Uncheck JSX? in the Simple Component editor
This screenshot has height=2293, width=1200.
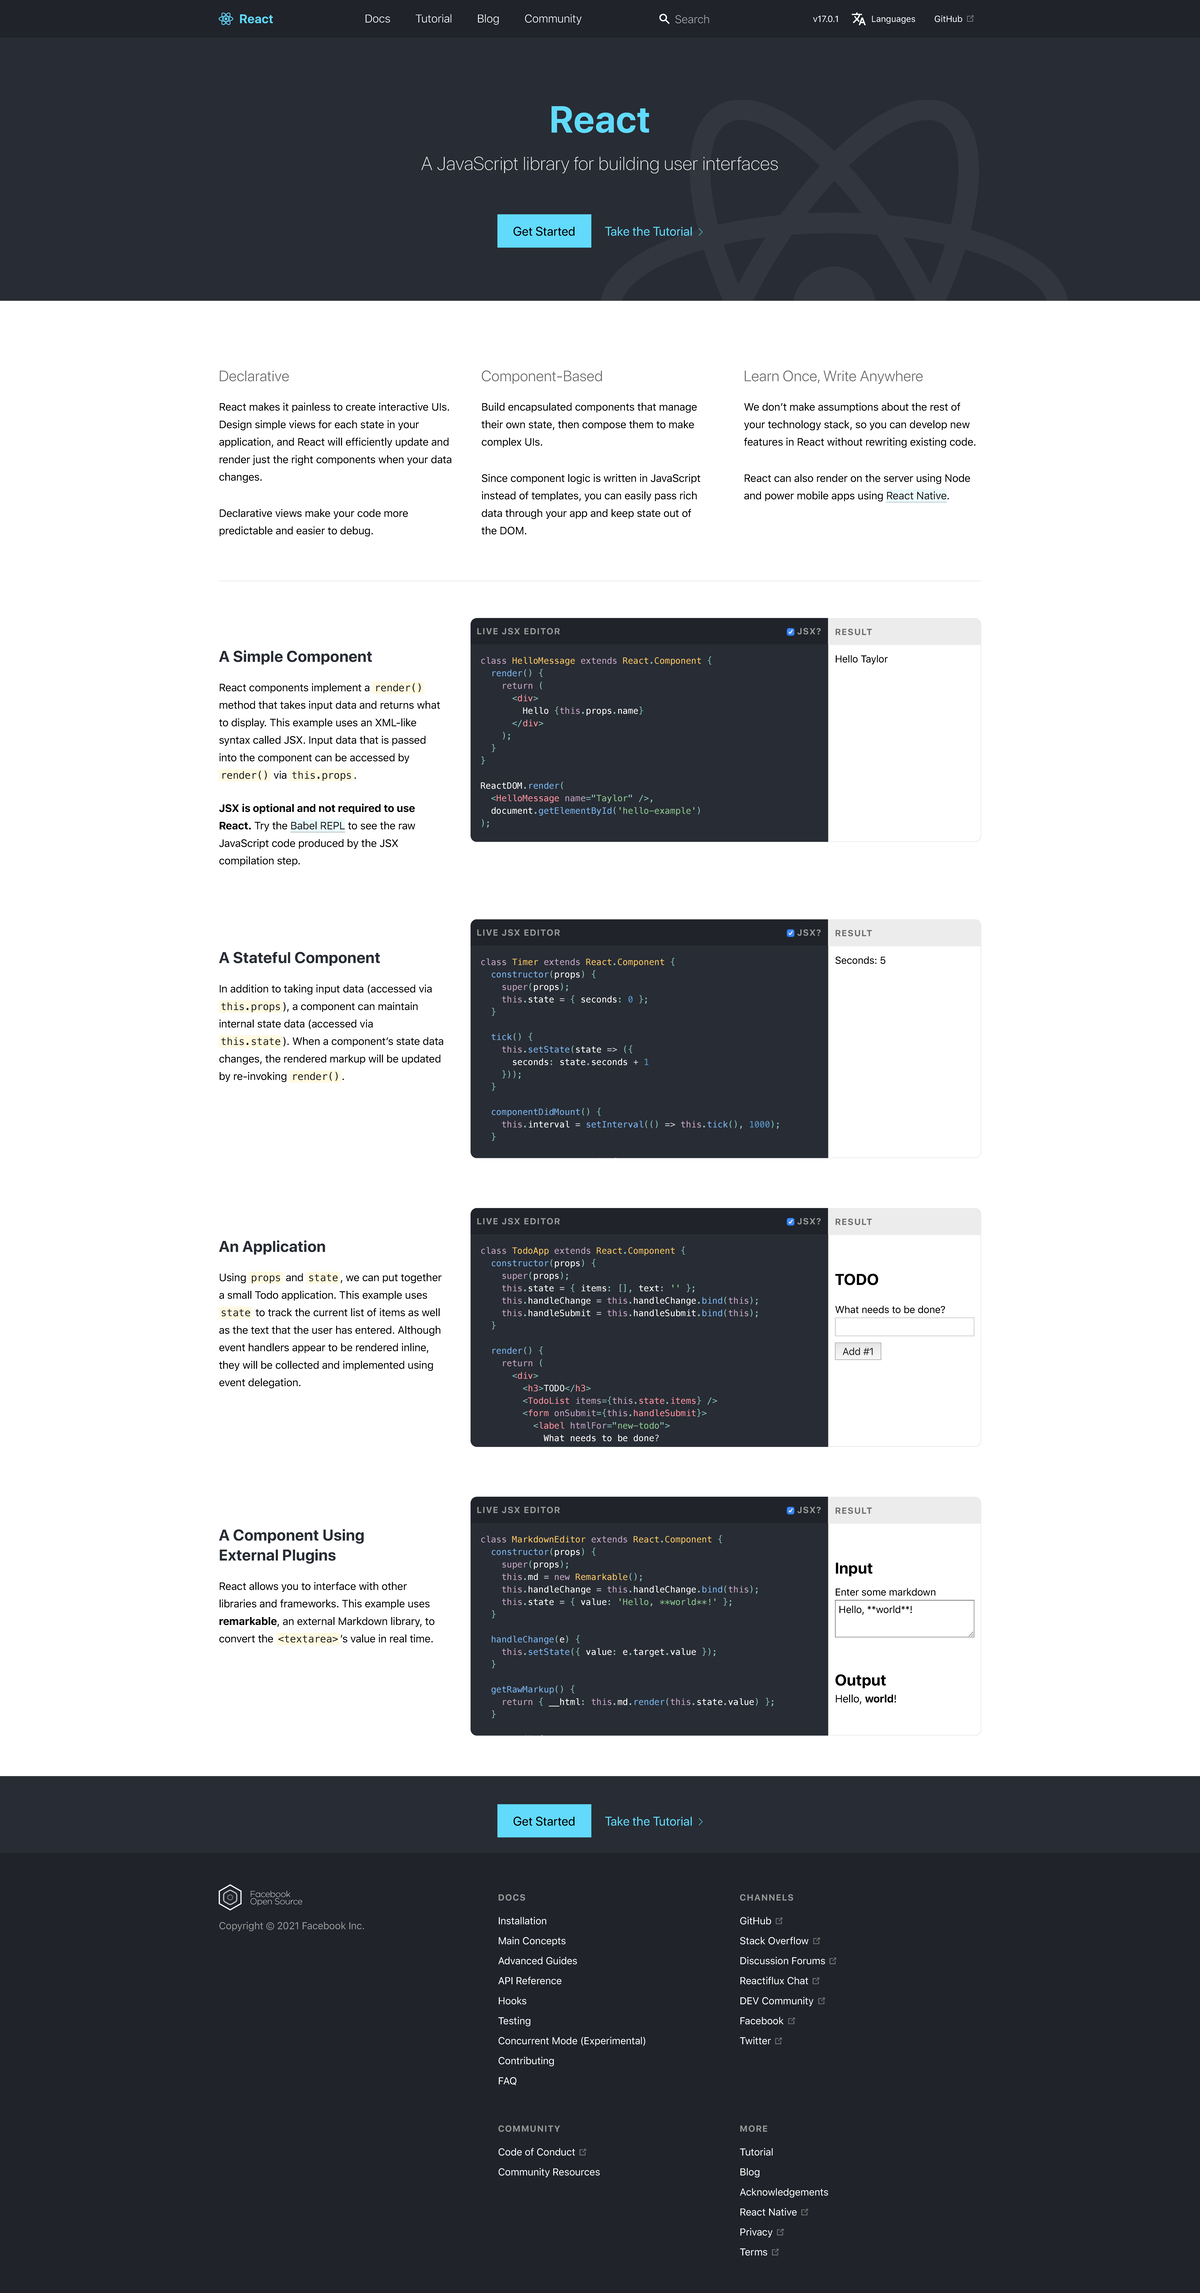pos(790,631)
